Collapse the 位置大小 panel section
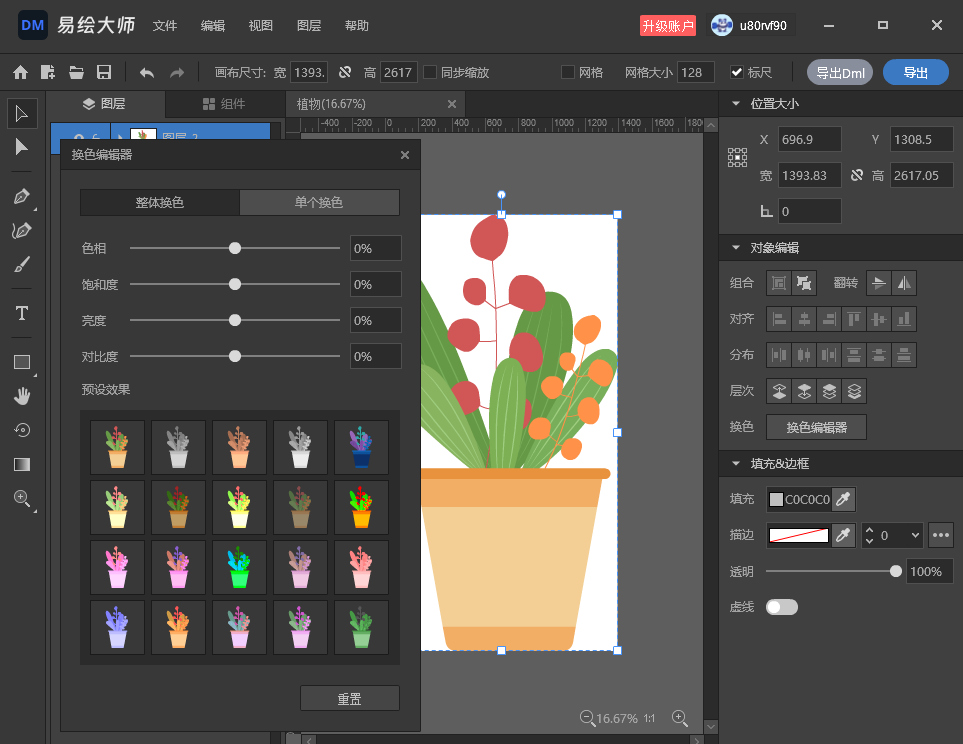The image size is (963, 744). tap(736, 104)
